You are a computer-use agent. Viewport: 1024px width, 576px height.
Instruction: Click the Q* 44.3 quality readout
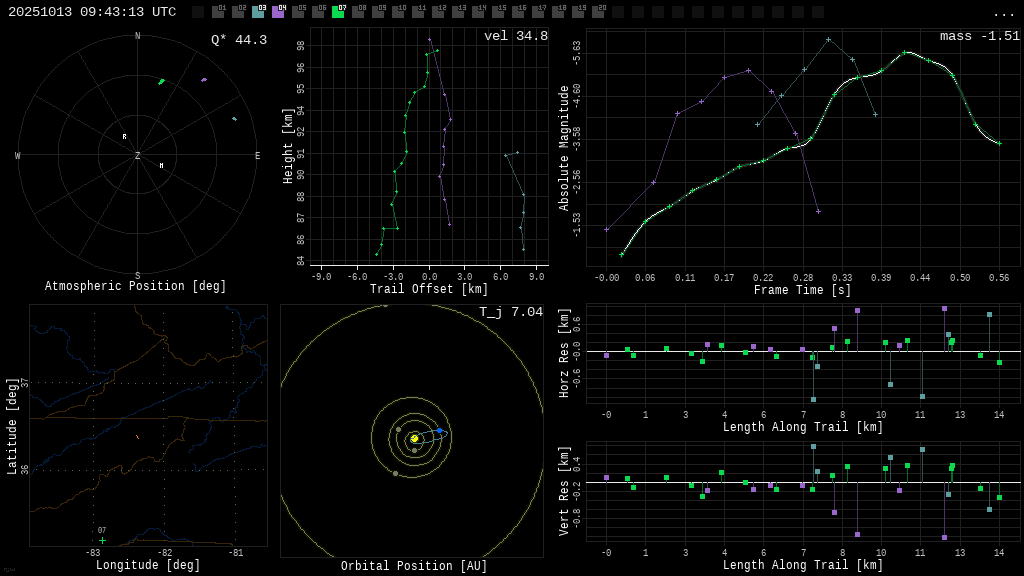click(238, 40)
